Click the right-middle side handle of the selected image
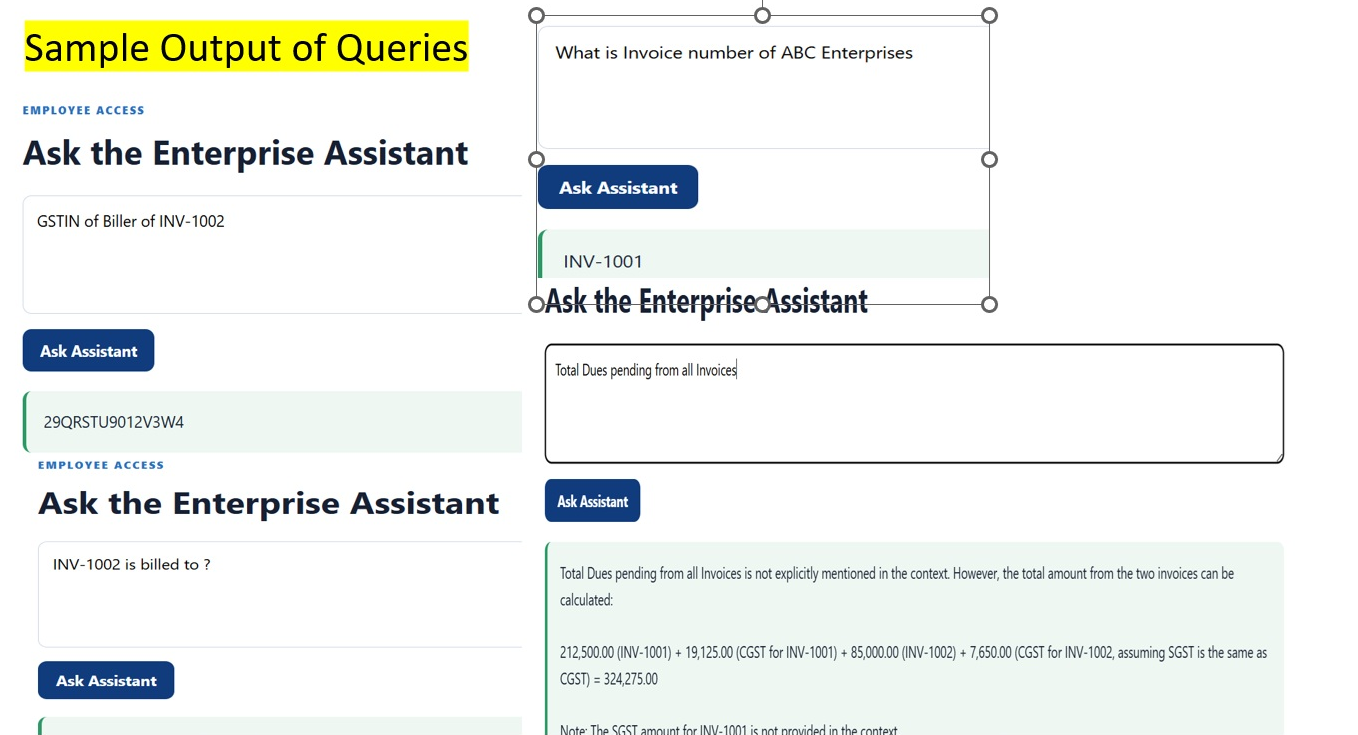The width and height of the screenshot is (1358, 735). [989, 159]
